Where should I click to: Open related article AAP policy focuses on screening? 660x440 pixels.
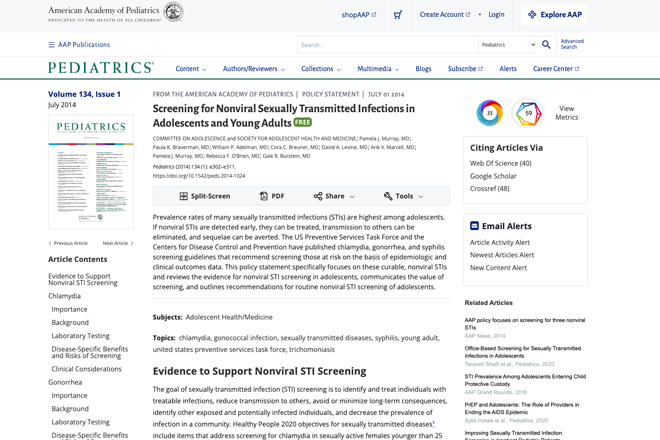pos(524,324)
